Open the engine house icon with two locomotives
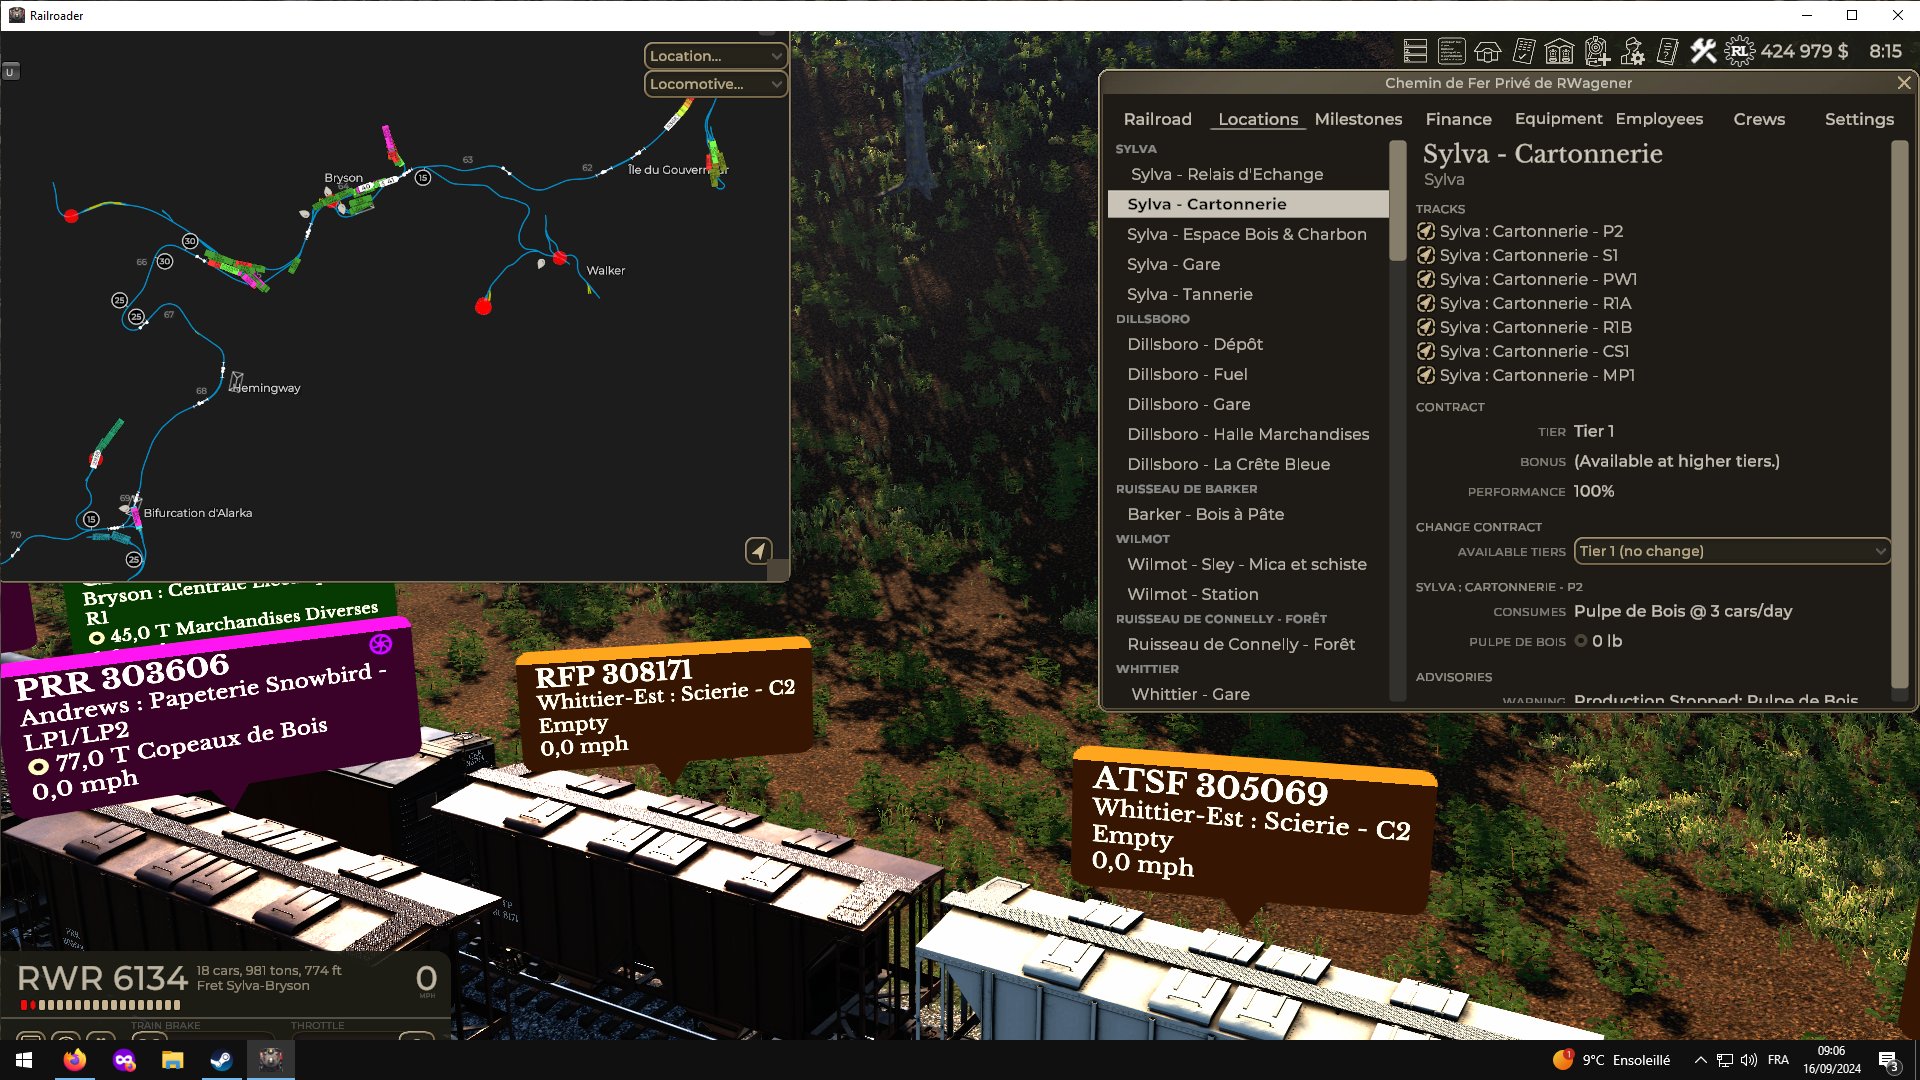 pyautogui.click(x=1559, y=51)
